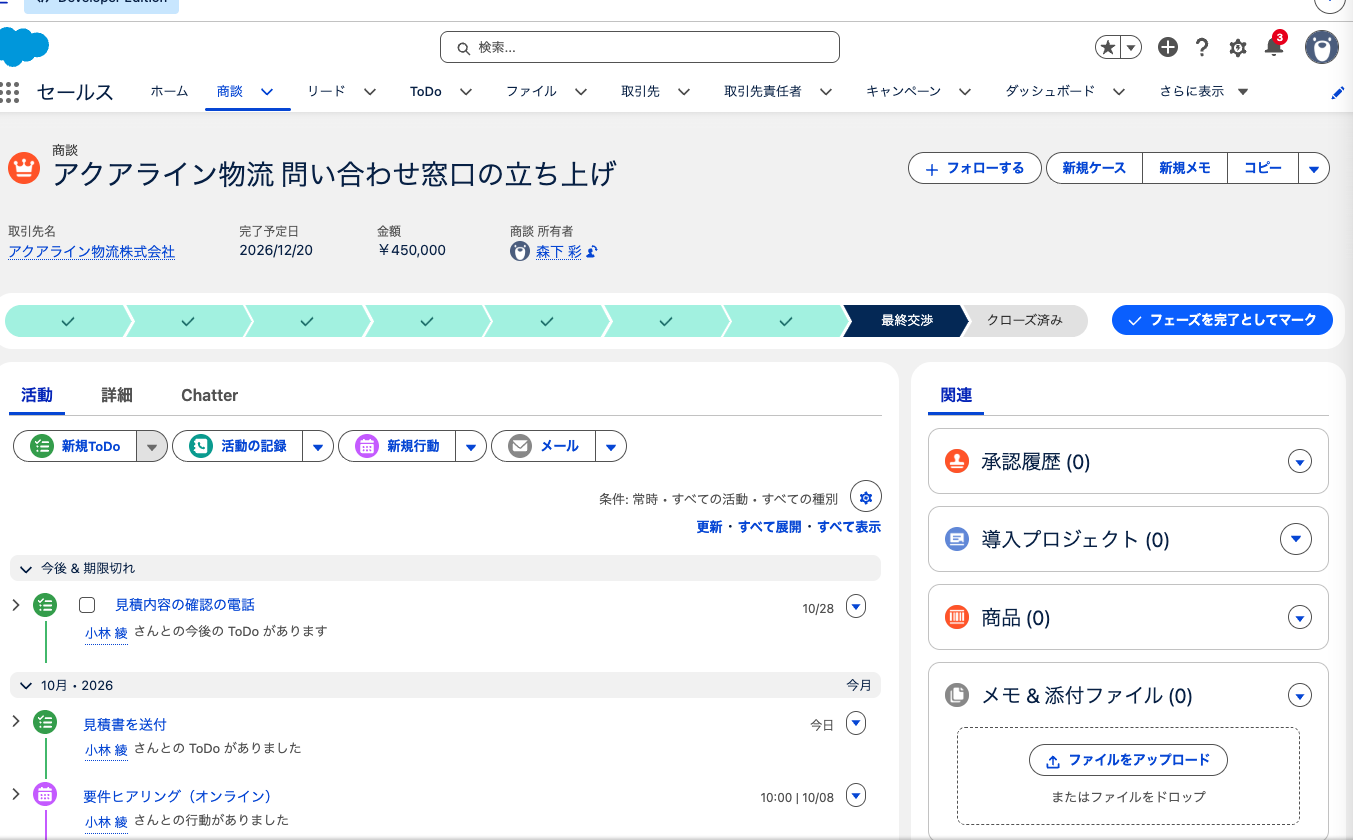The height and width of the screenshot is (840, 1353).
Task: Click the owner change icon beside 森下 彩
Action: tap(592, 252)
